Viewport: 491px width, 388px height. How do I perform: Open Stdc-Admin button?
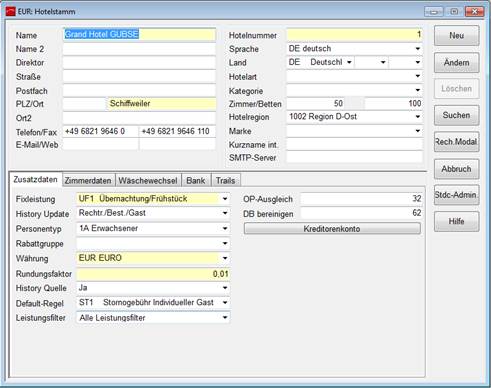pos(456,195)
